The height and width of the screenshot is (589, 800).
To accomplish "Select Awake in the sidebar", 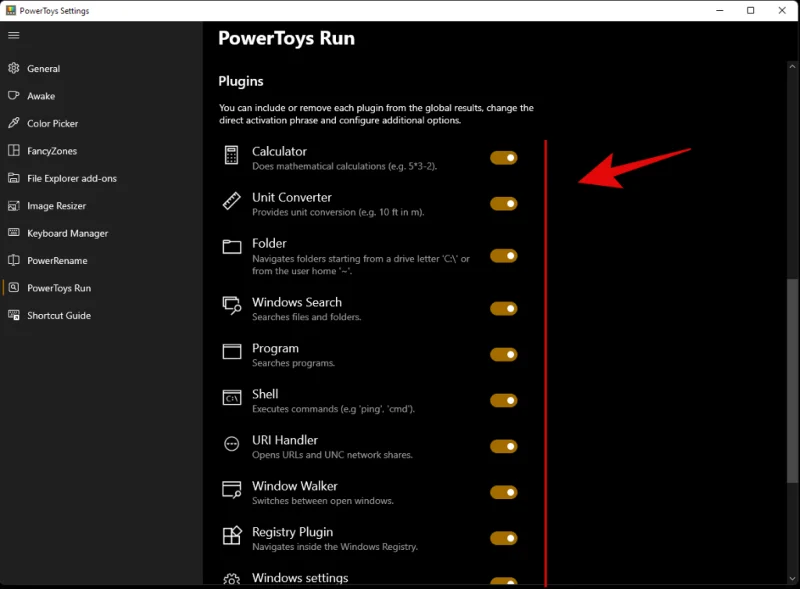I will point(47,95).
